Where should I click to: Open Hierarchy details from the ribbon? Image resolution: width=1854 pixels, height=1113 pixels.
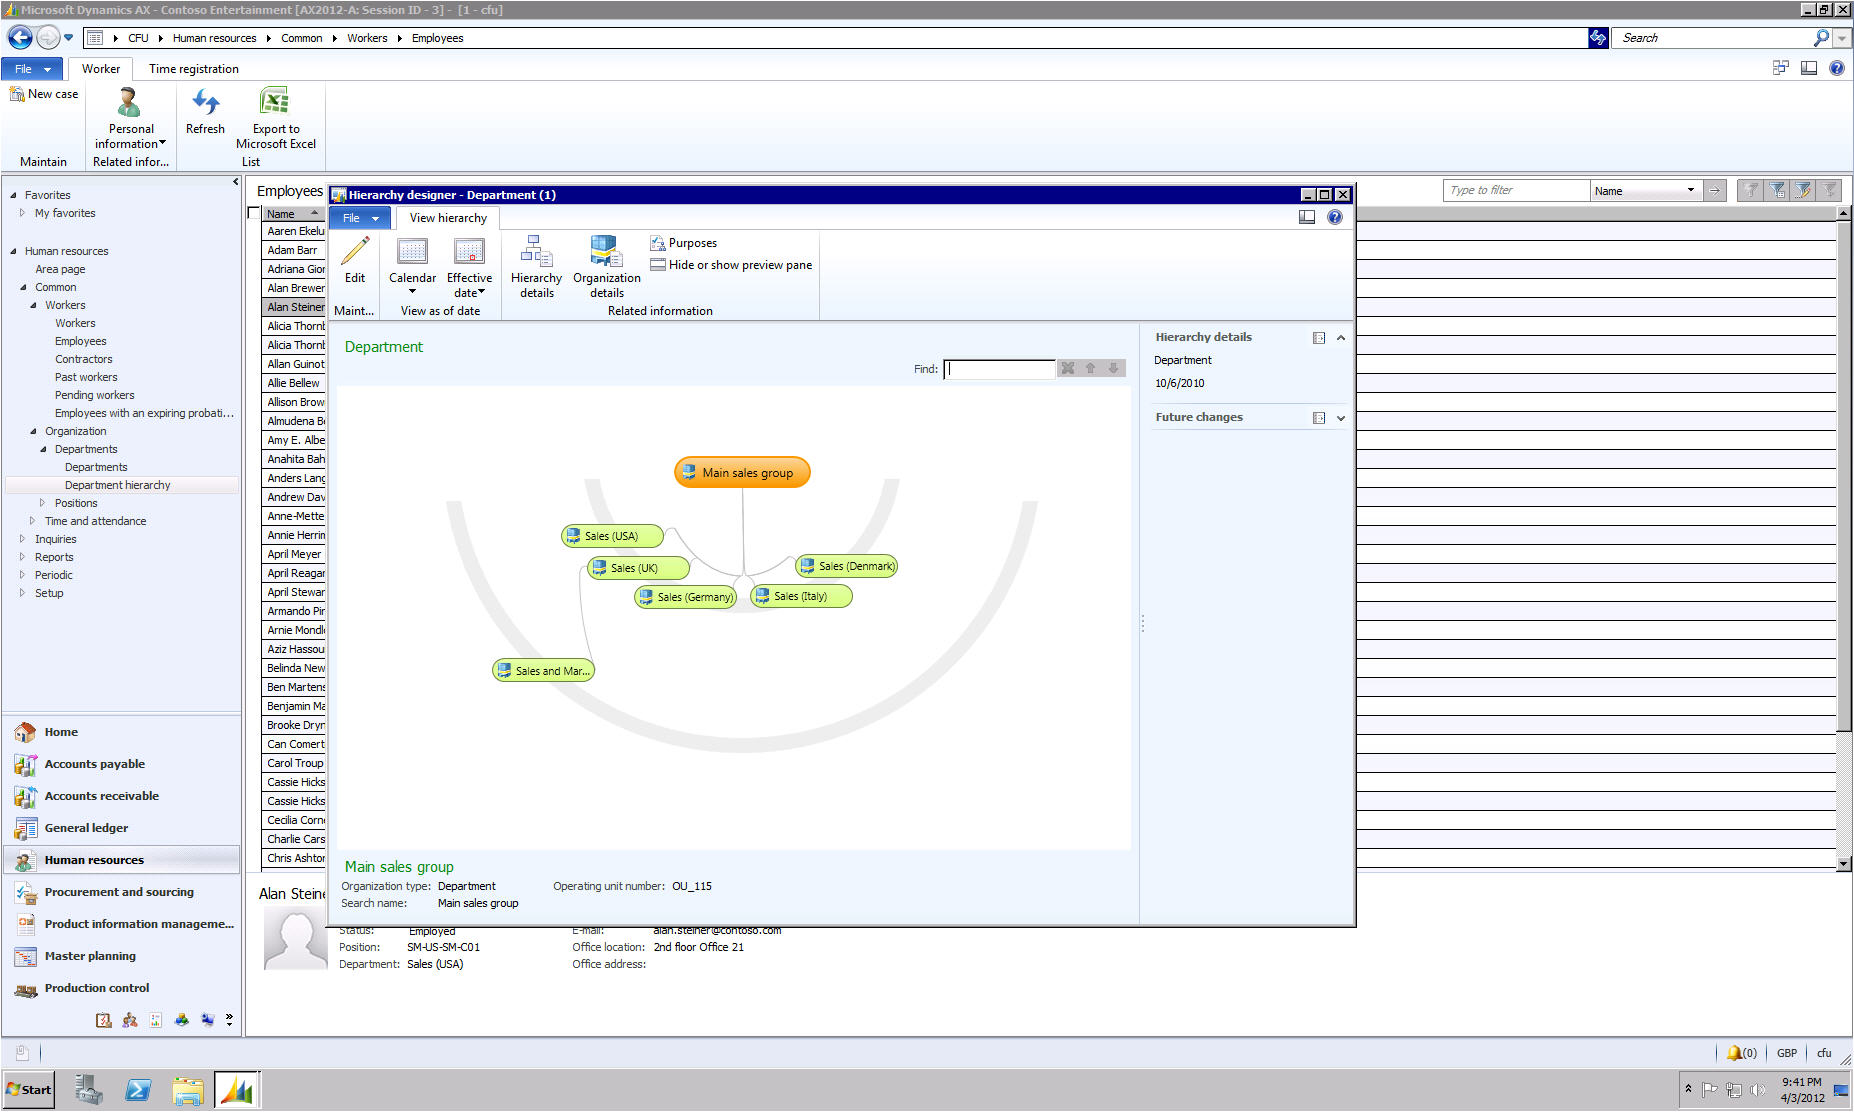(x=536, y=267)
